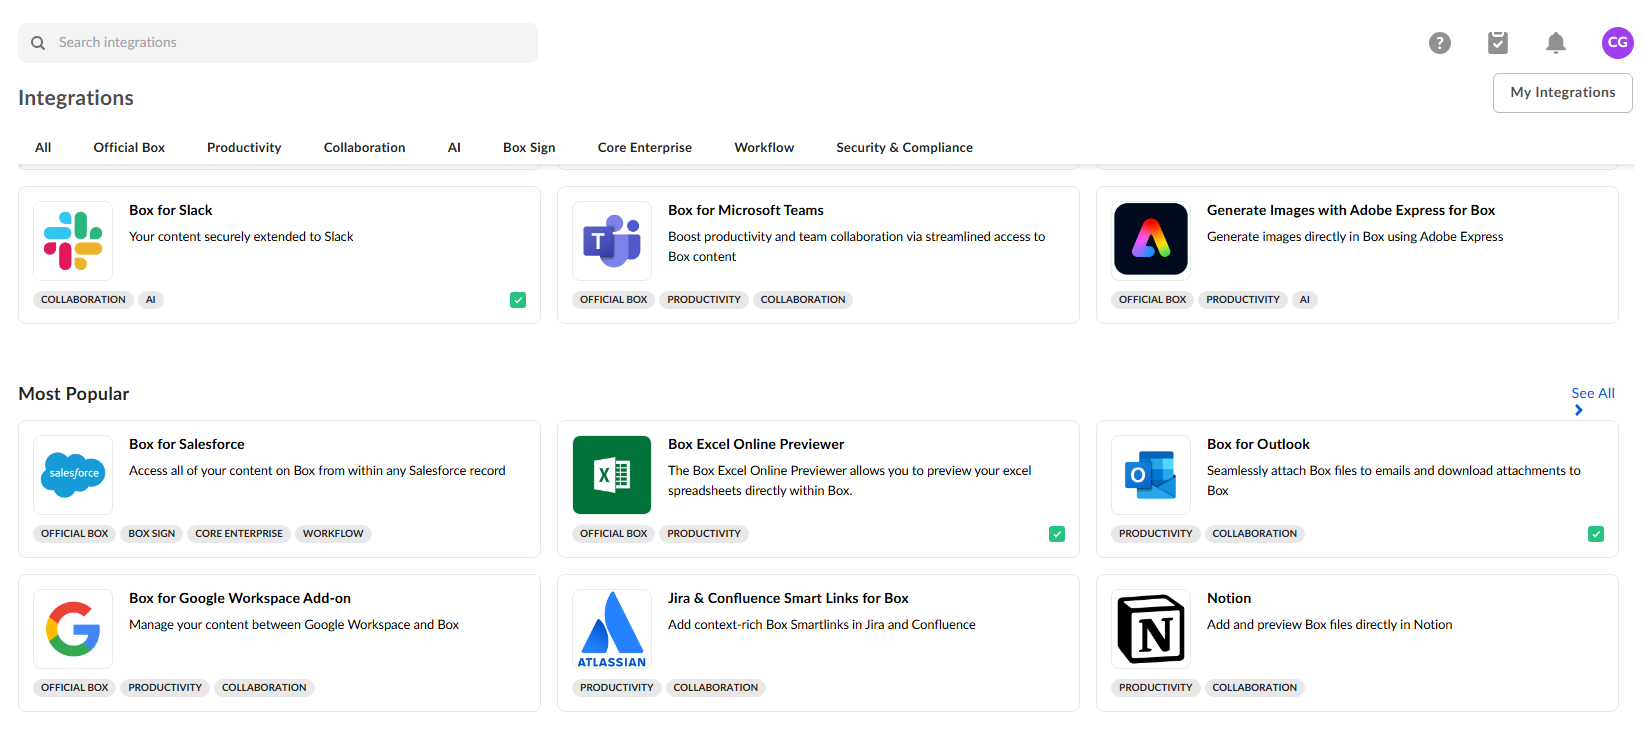This screenshot has height=739, width=1644.
Task: Open the Box for Microsoft Teams title
Action: pos(746,210)
